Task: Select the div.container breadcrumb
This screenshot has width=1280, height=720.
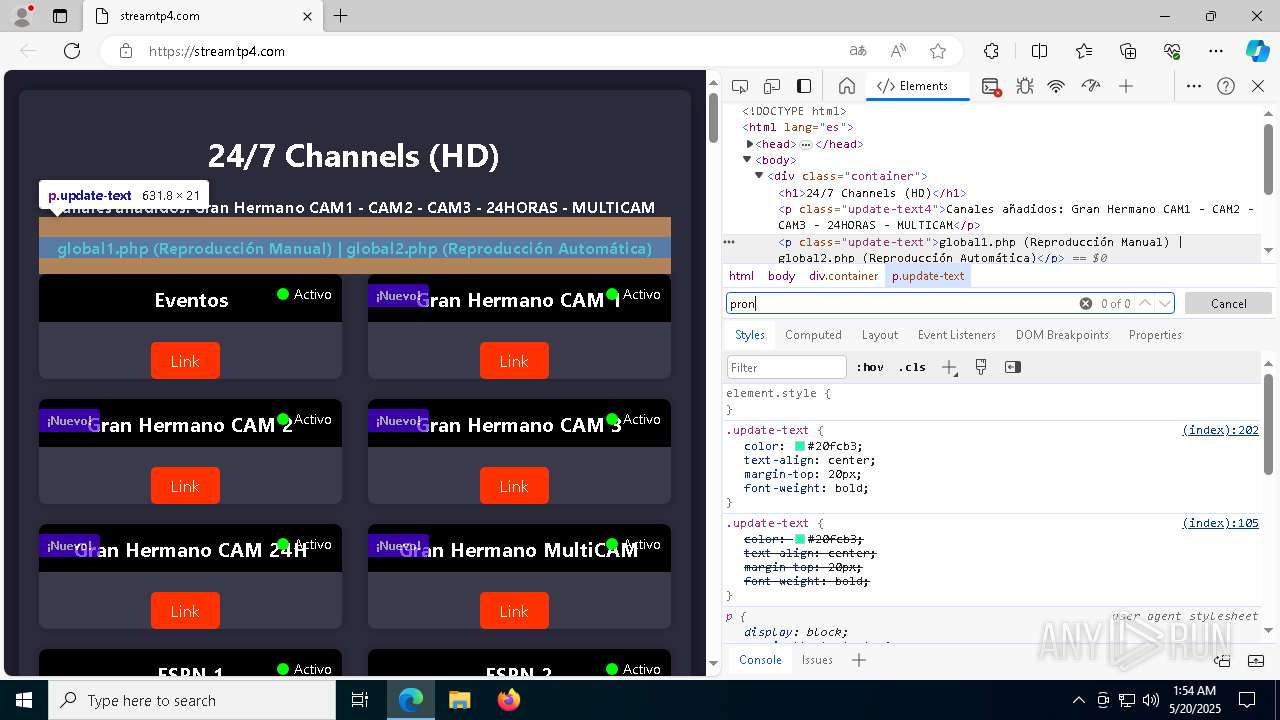Action: point(844,276)
